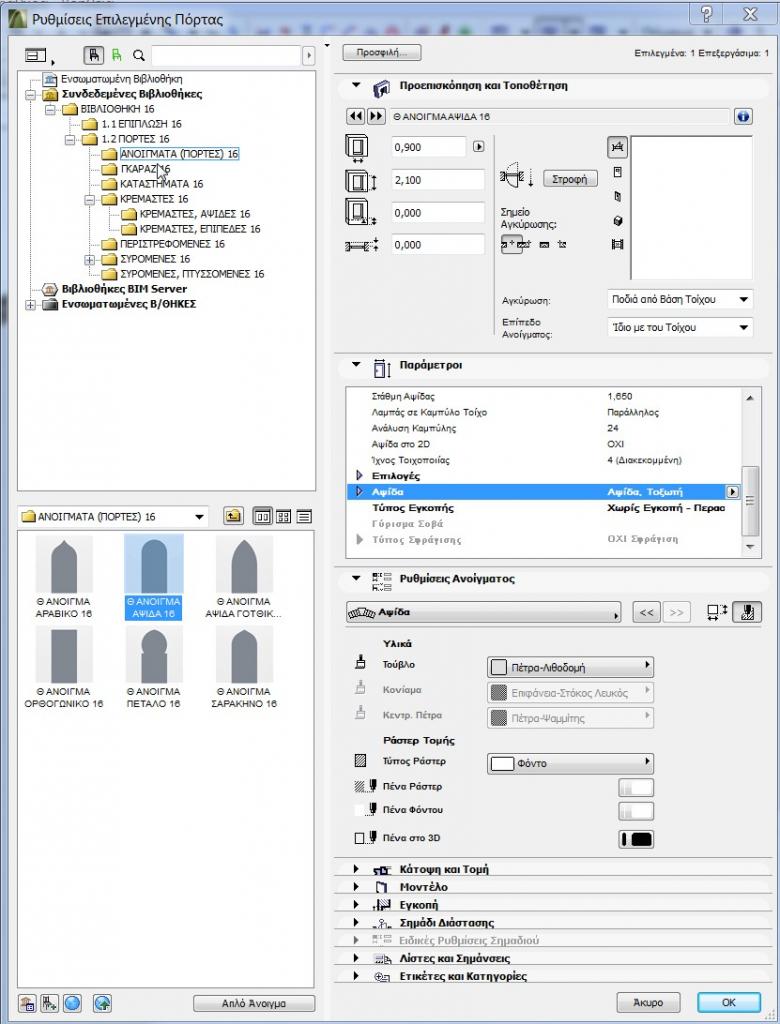The width and height of the screenshot is (780, 1024).
Task: Select the 3D preview cube icon
Action: 617,221
